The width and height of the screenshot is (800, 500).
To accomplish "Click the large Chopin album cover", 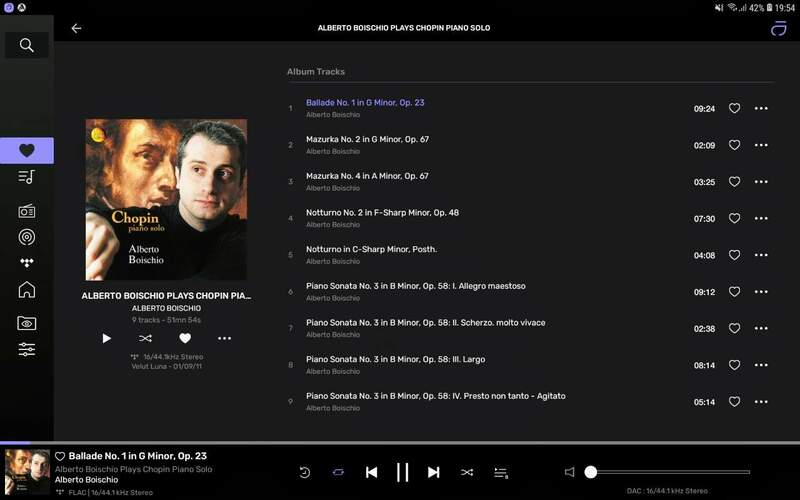I will [x=166, y=199].
